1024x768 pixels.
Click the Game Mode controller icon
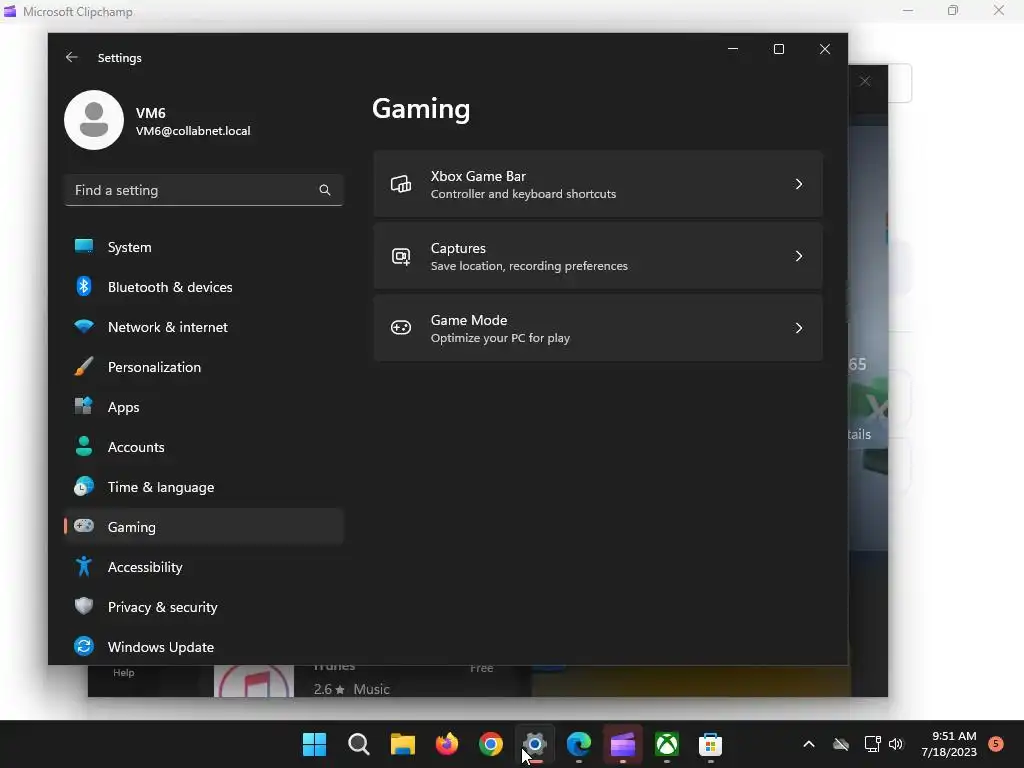point(401,328)
